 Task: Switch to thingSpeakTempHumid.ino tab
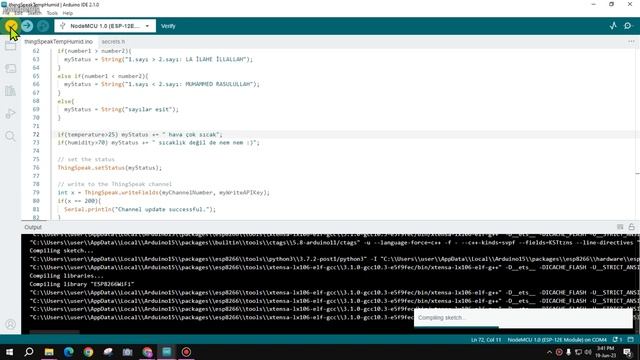point(58,42)
